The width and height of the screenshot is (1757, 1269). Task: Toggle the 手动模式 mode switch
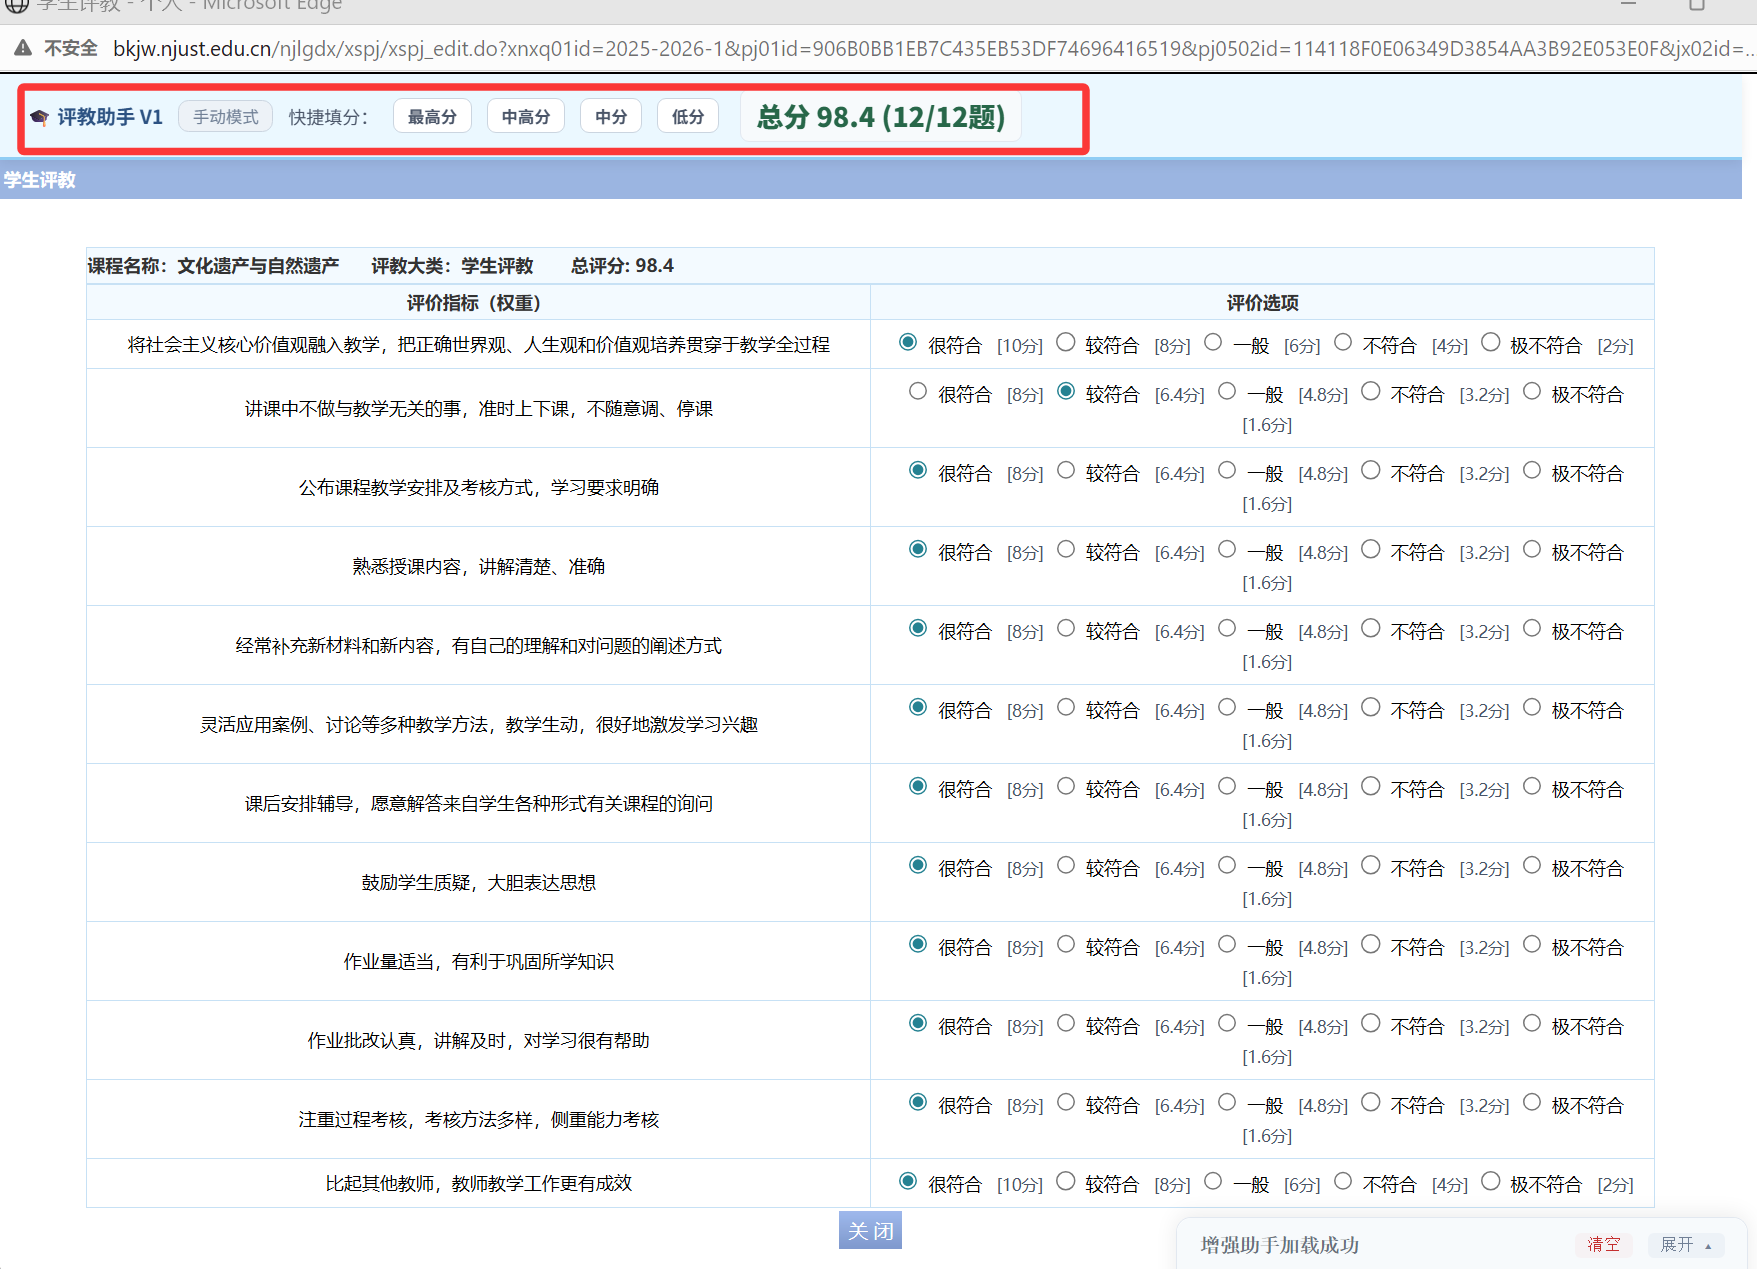tap(225, 117)
